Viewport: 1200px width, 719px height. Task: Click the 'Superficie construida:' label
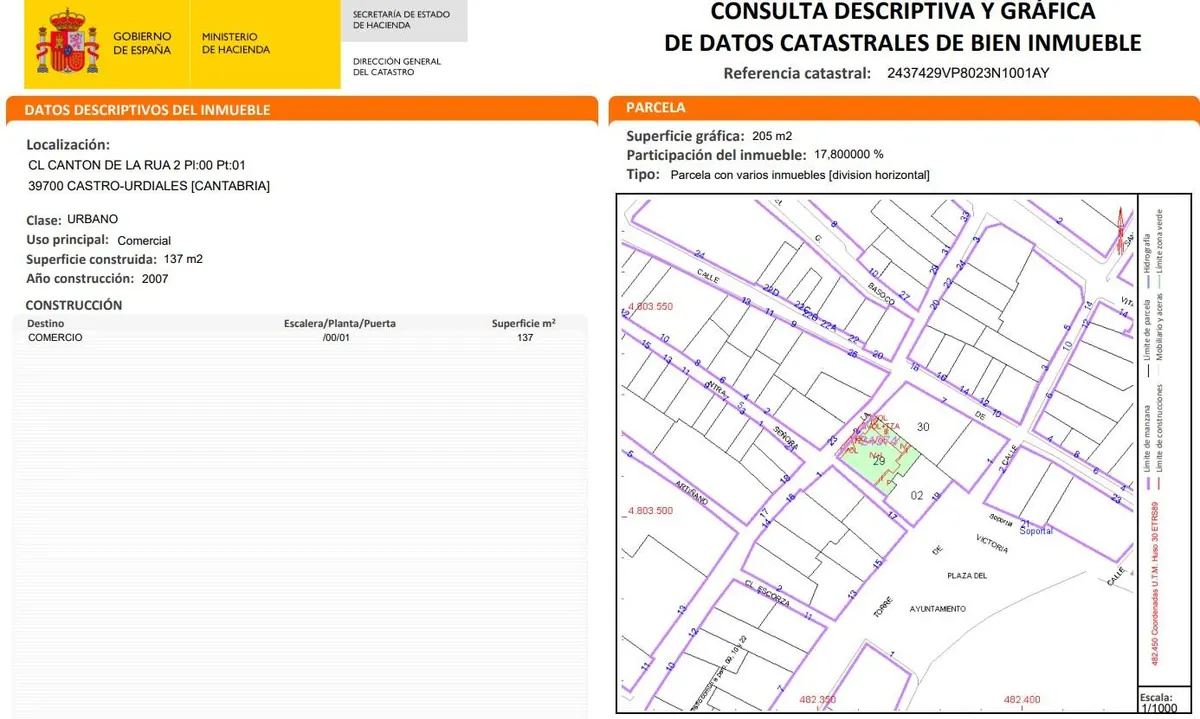point(91,259)
